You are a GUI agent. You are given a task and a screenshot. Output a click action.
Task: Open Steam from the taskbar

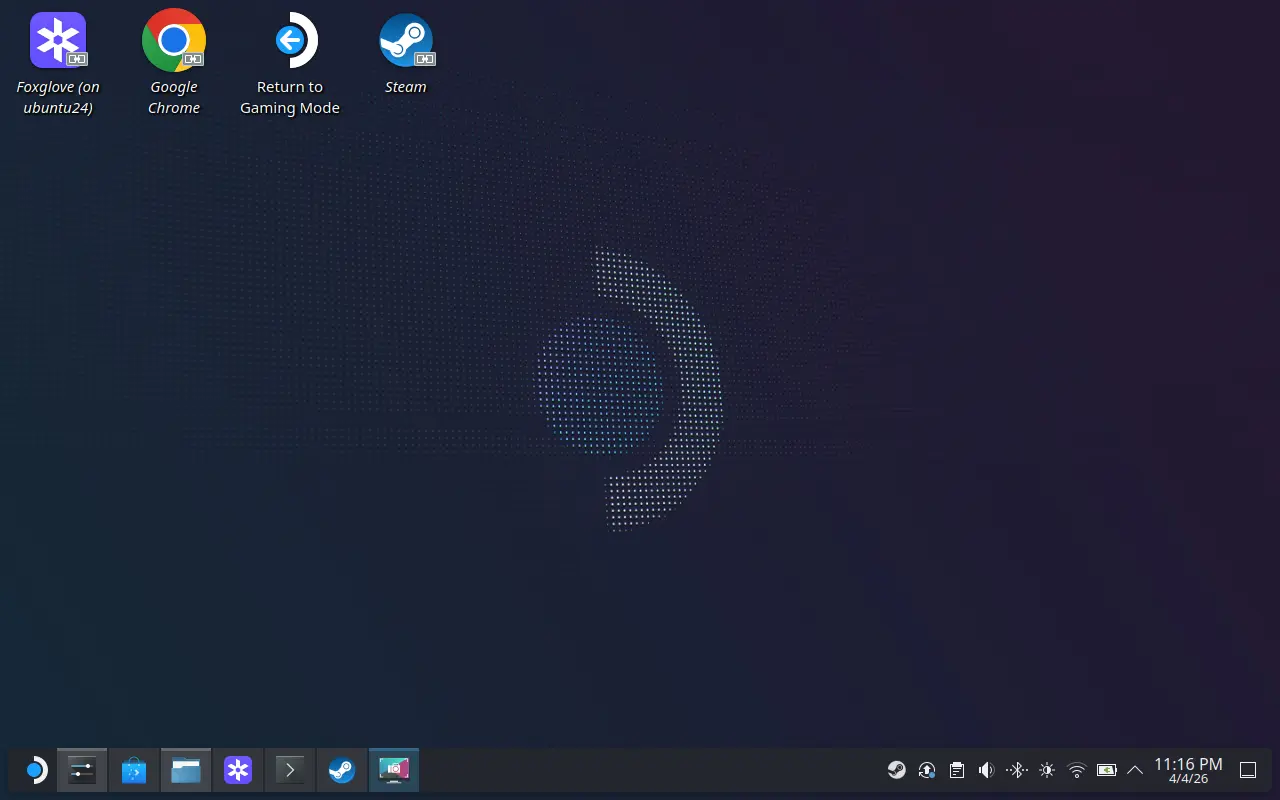342,770
